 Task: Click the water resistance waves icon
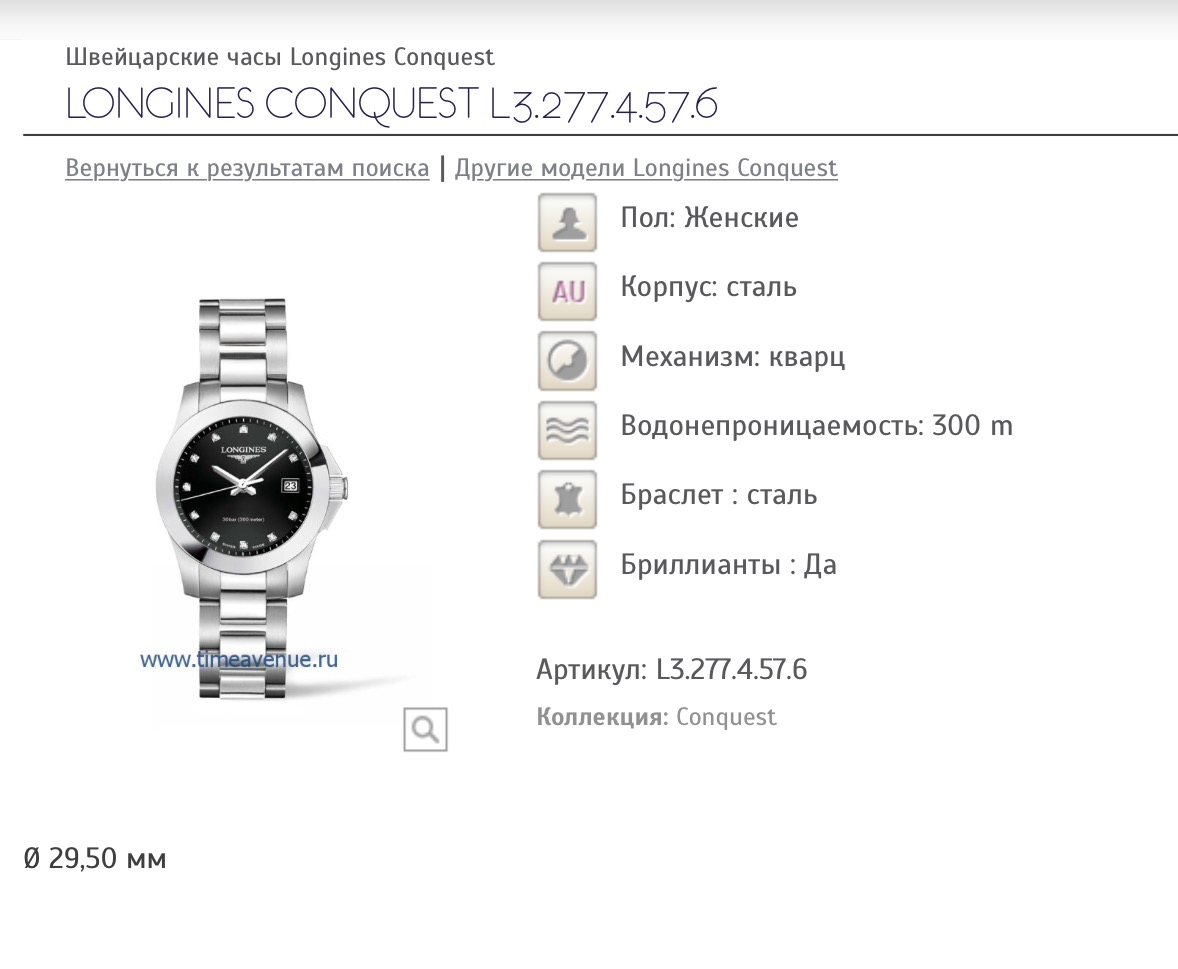(567, 430)
